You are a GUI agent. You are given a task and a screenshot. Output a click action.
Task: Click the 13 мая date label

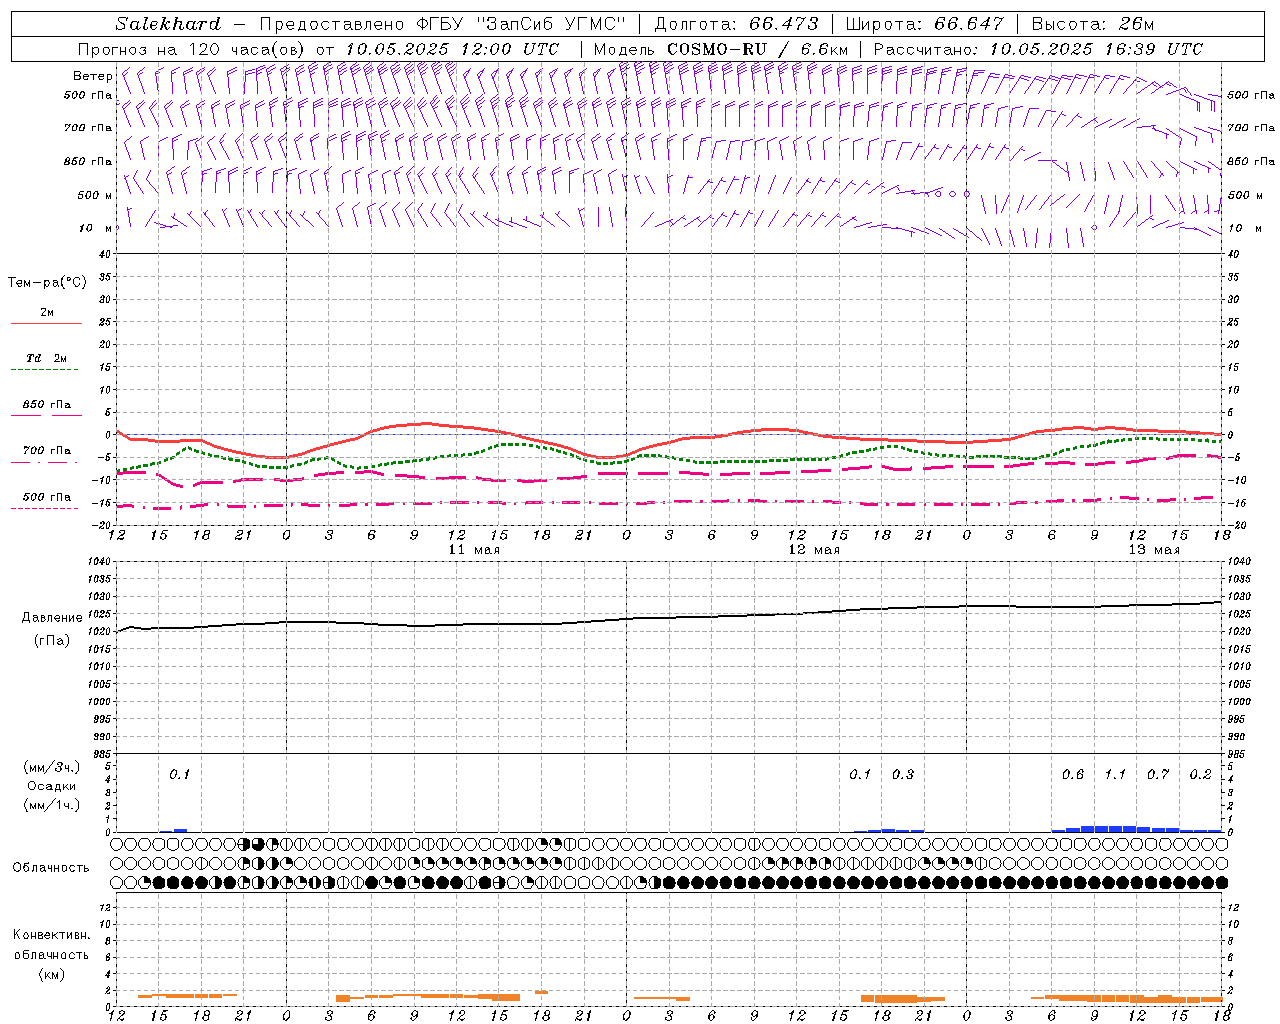[x=1154, y=550]
